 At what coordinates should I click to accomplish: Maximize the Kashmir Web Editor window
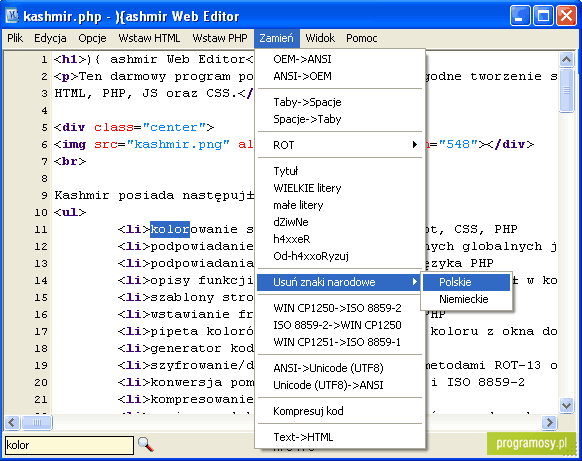[543, 16]
